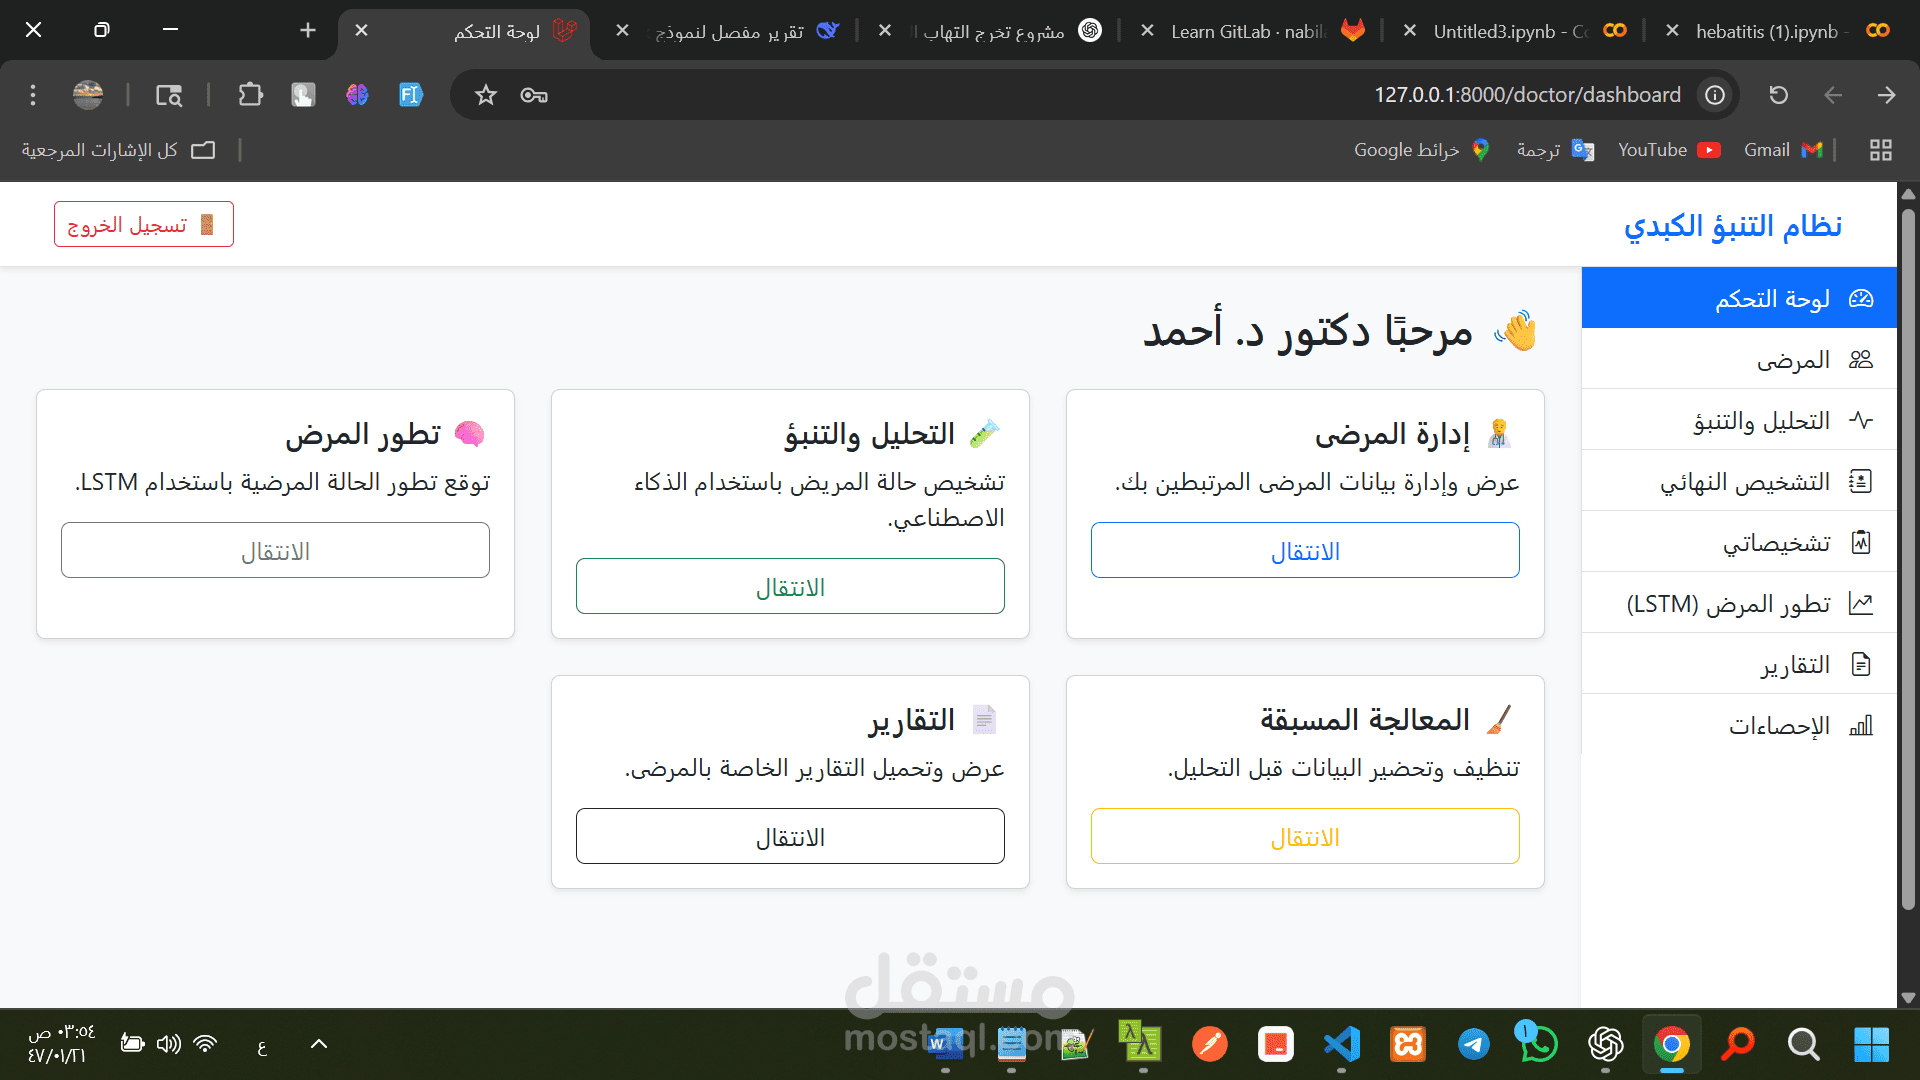Click the final diagnosis checklist icon

click(1861, 481)
